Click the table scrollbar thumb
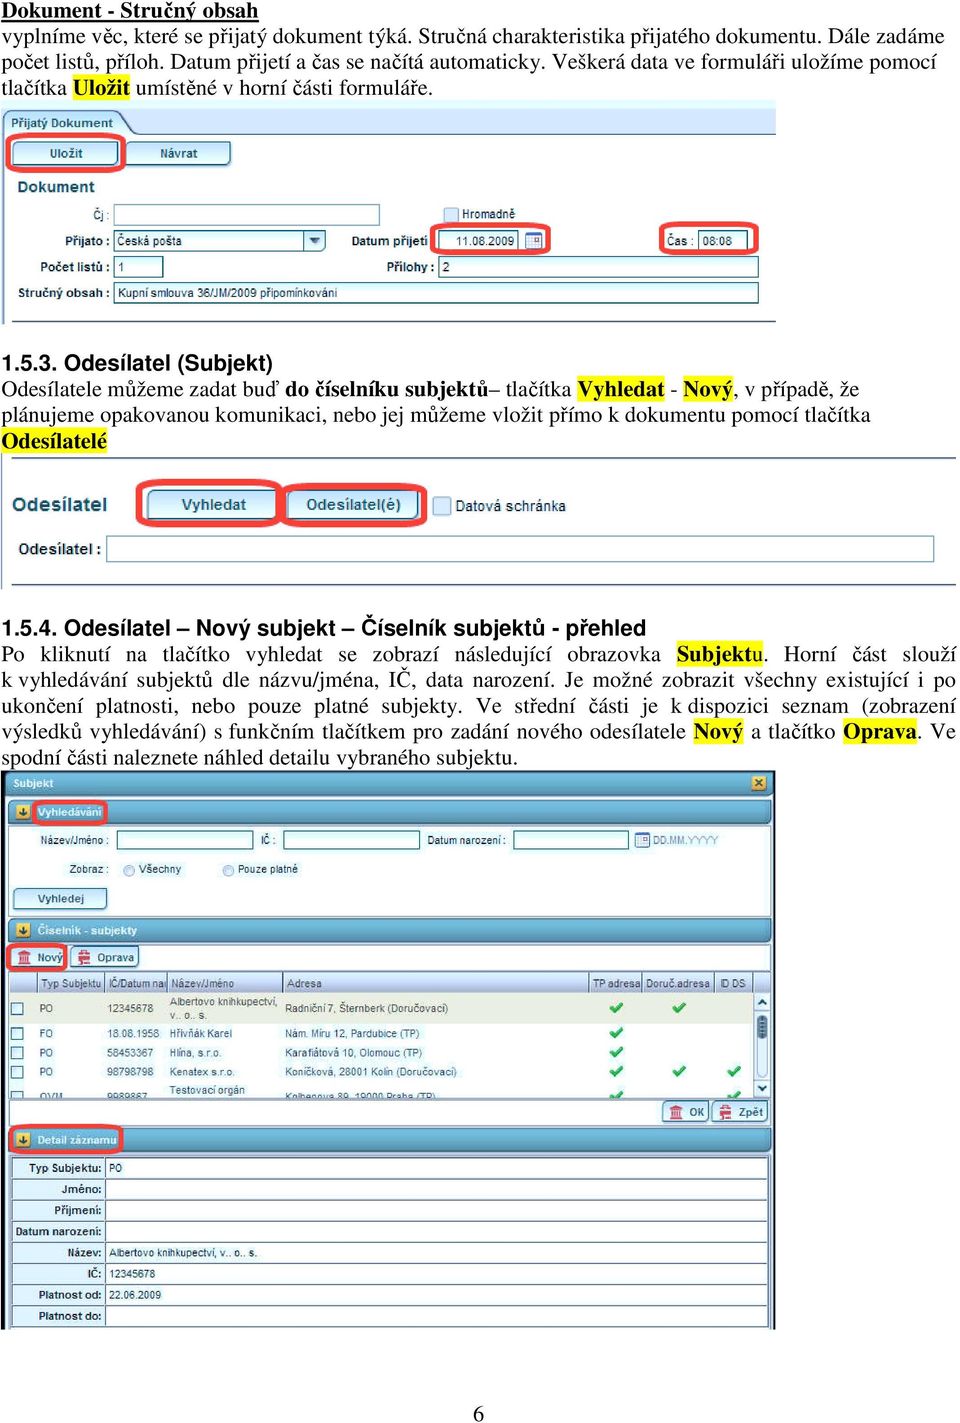The image size is (960, 1423). [762, 1027]
